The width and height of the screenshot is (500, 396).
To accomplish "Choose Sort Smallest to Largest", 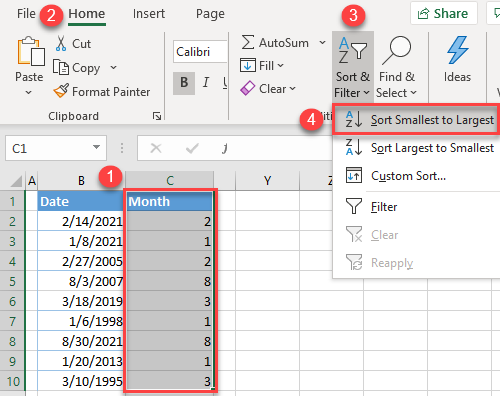I will 416,120.
